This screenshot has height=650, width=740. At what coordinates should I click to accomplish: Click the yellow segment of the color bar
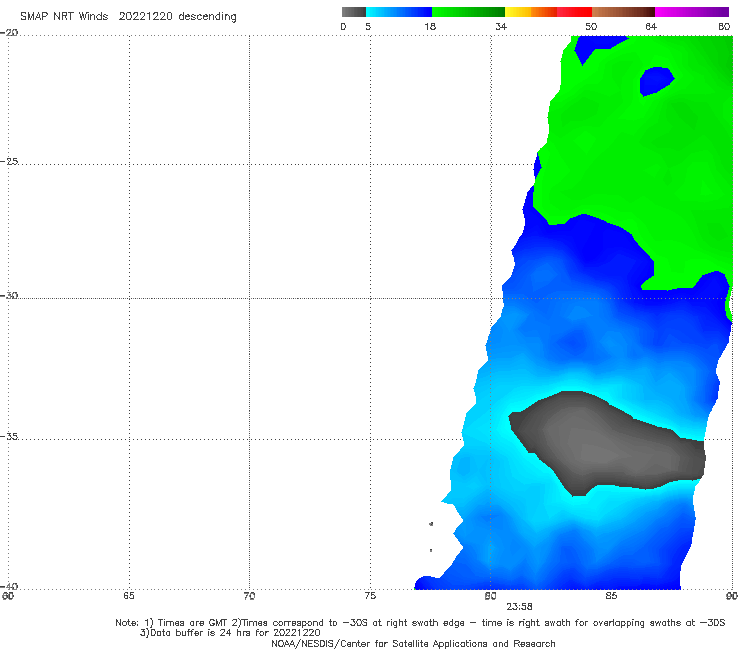click(x=518, y=12)
